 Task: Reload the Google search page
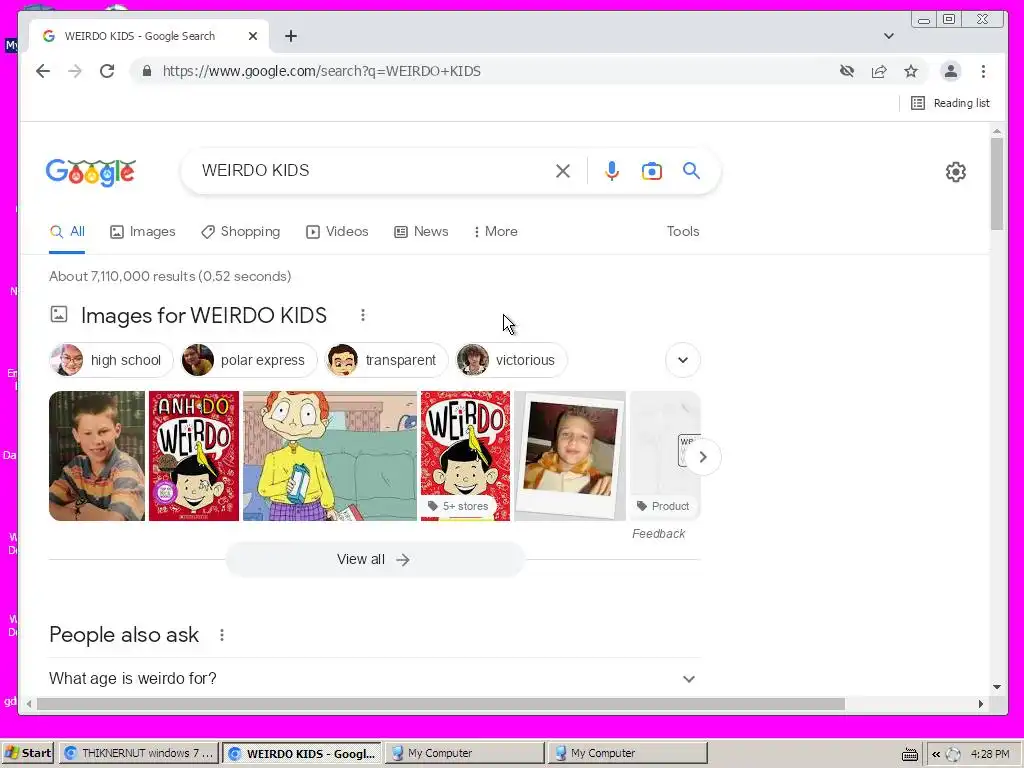[x=107, y=71]
